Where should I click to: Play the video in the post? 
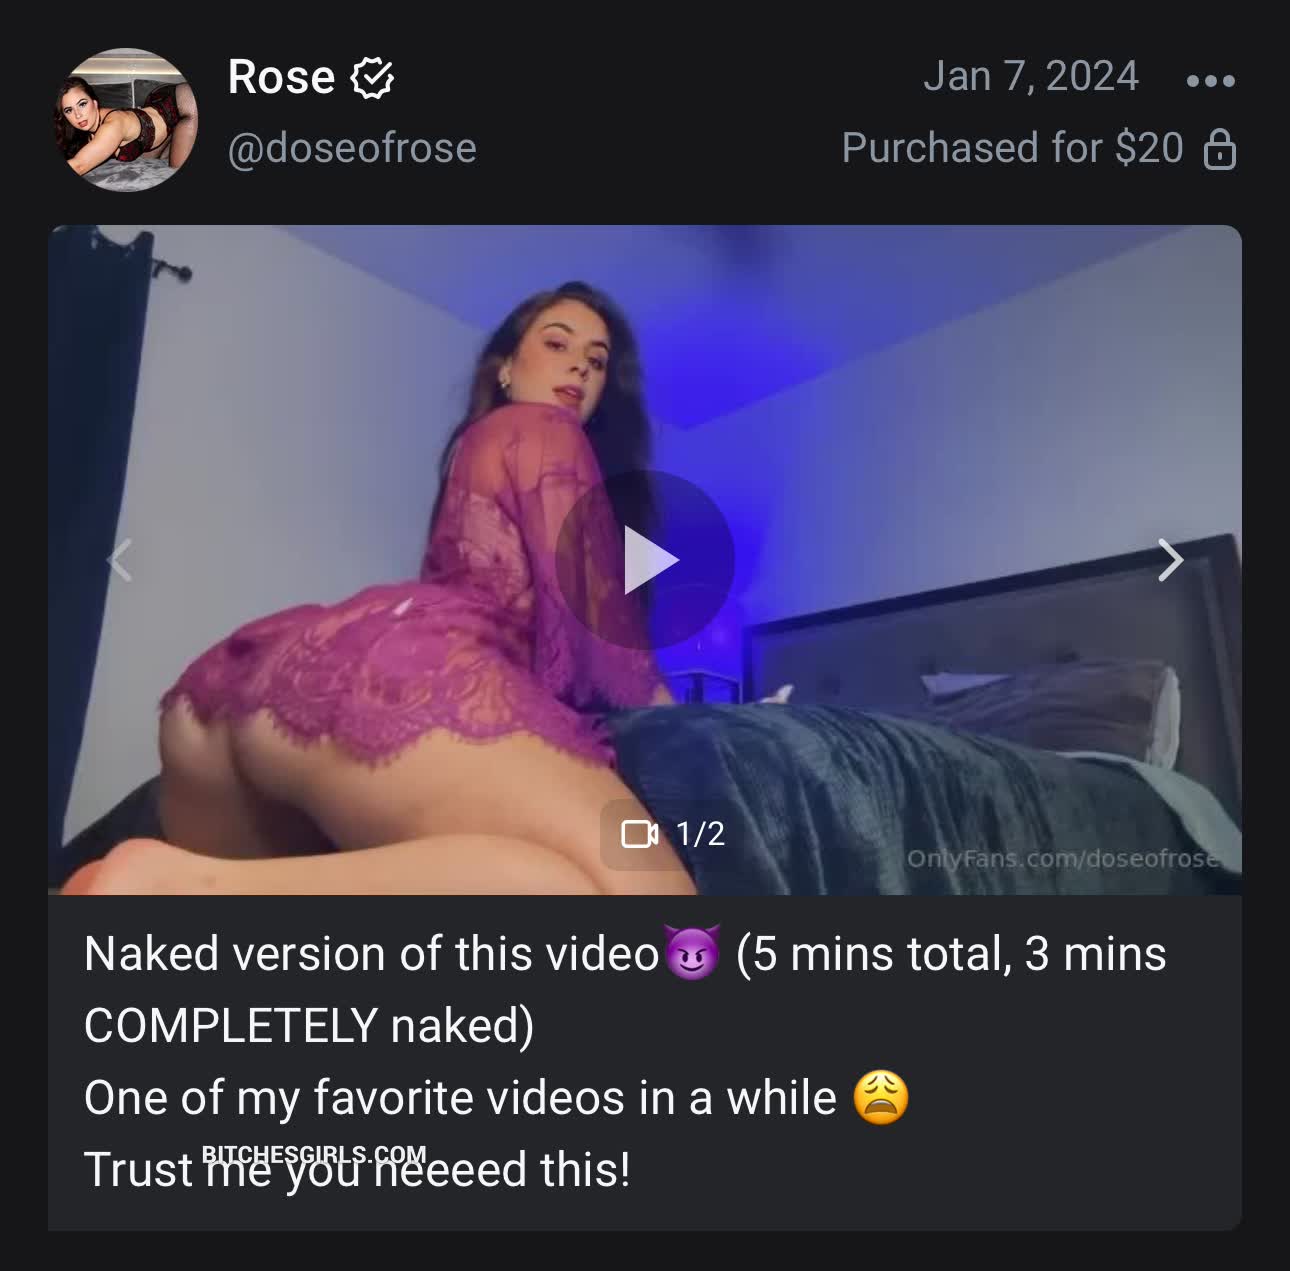coord(645,560)
